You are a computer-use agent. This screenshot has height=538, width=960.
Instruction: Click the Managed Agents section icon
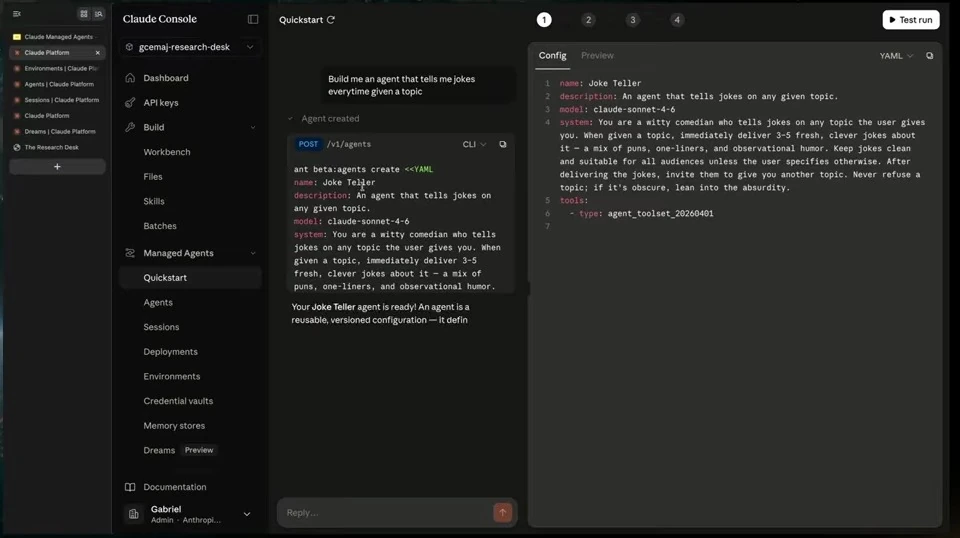pyautogui.click(x=130, y=253)
